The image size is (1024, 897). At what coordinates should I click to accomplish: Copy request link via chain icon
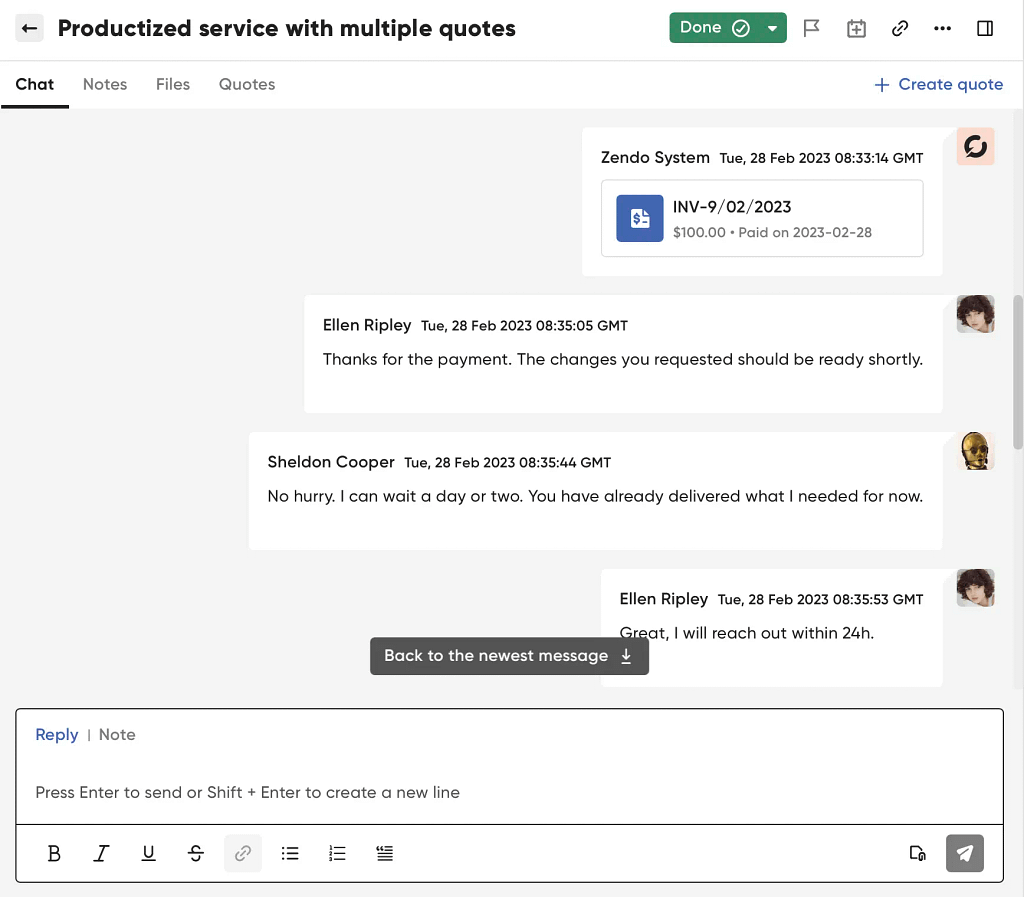[x=900, y=28]
